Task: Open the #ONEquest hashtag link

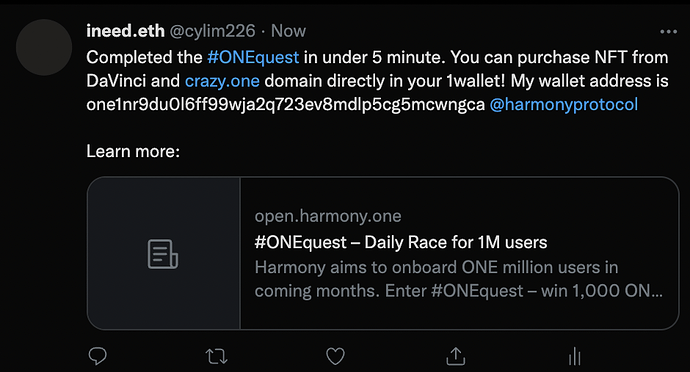Action: tap(253, 57)
